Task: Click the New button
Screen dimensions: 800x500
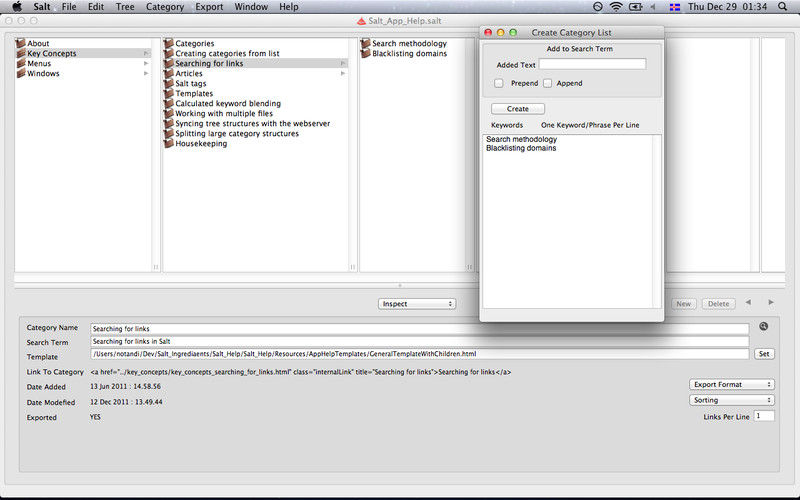Action: (684, 304)
